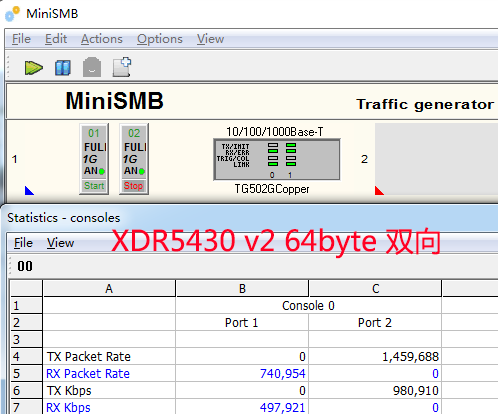
Task: Click the TX Kbps label
Action: [x=69, y=391]
